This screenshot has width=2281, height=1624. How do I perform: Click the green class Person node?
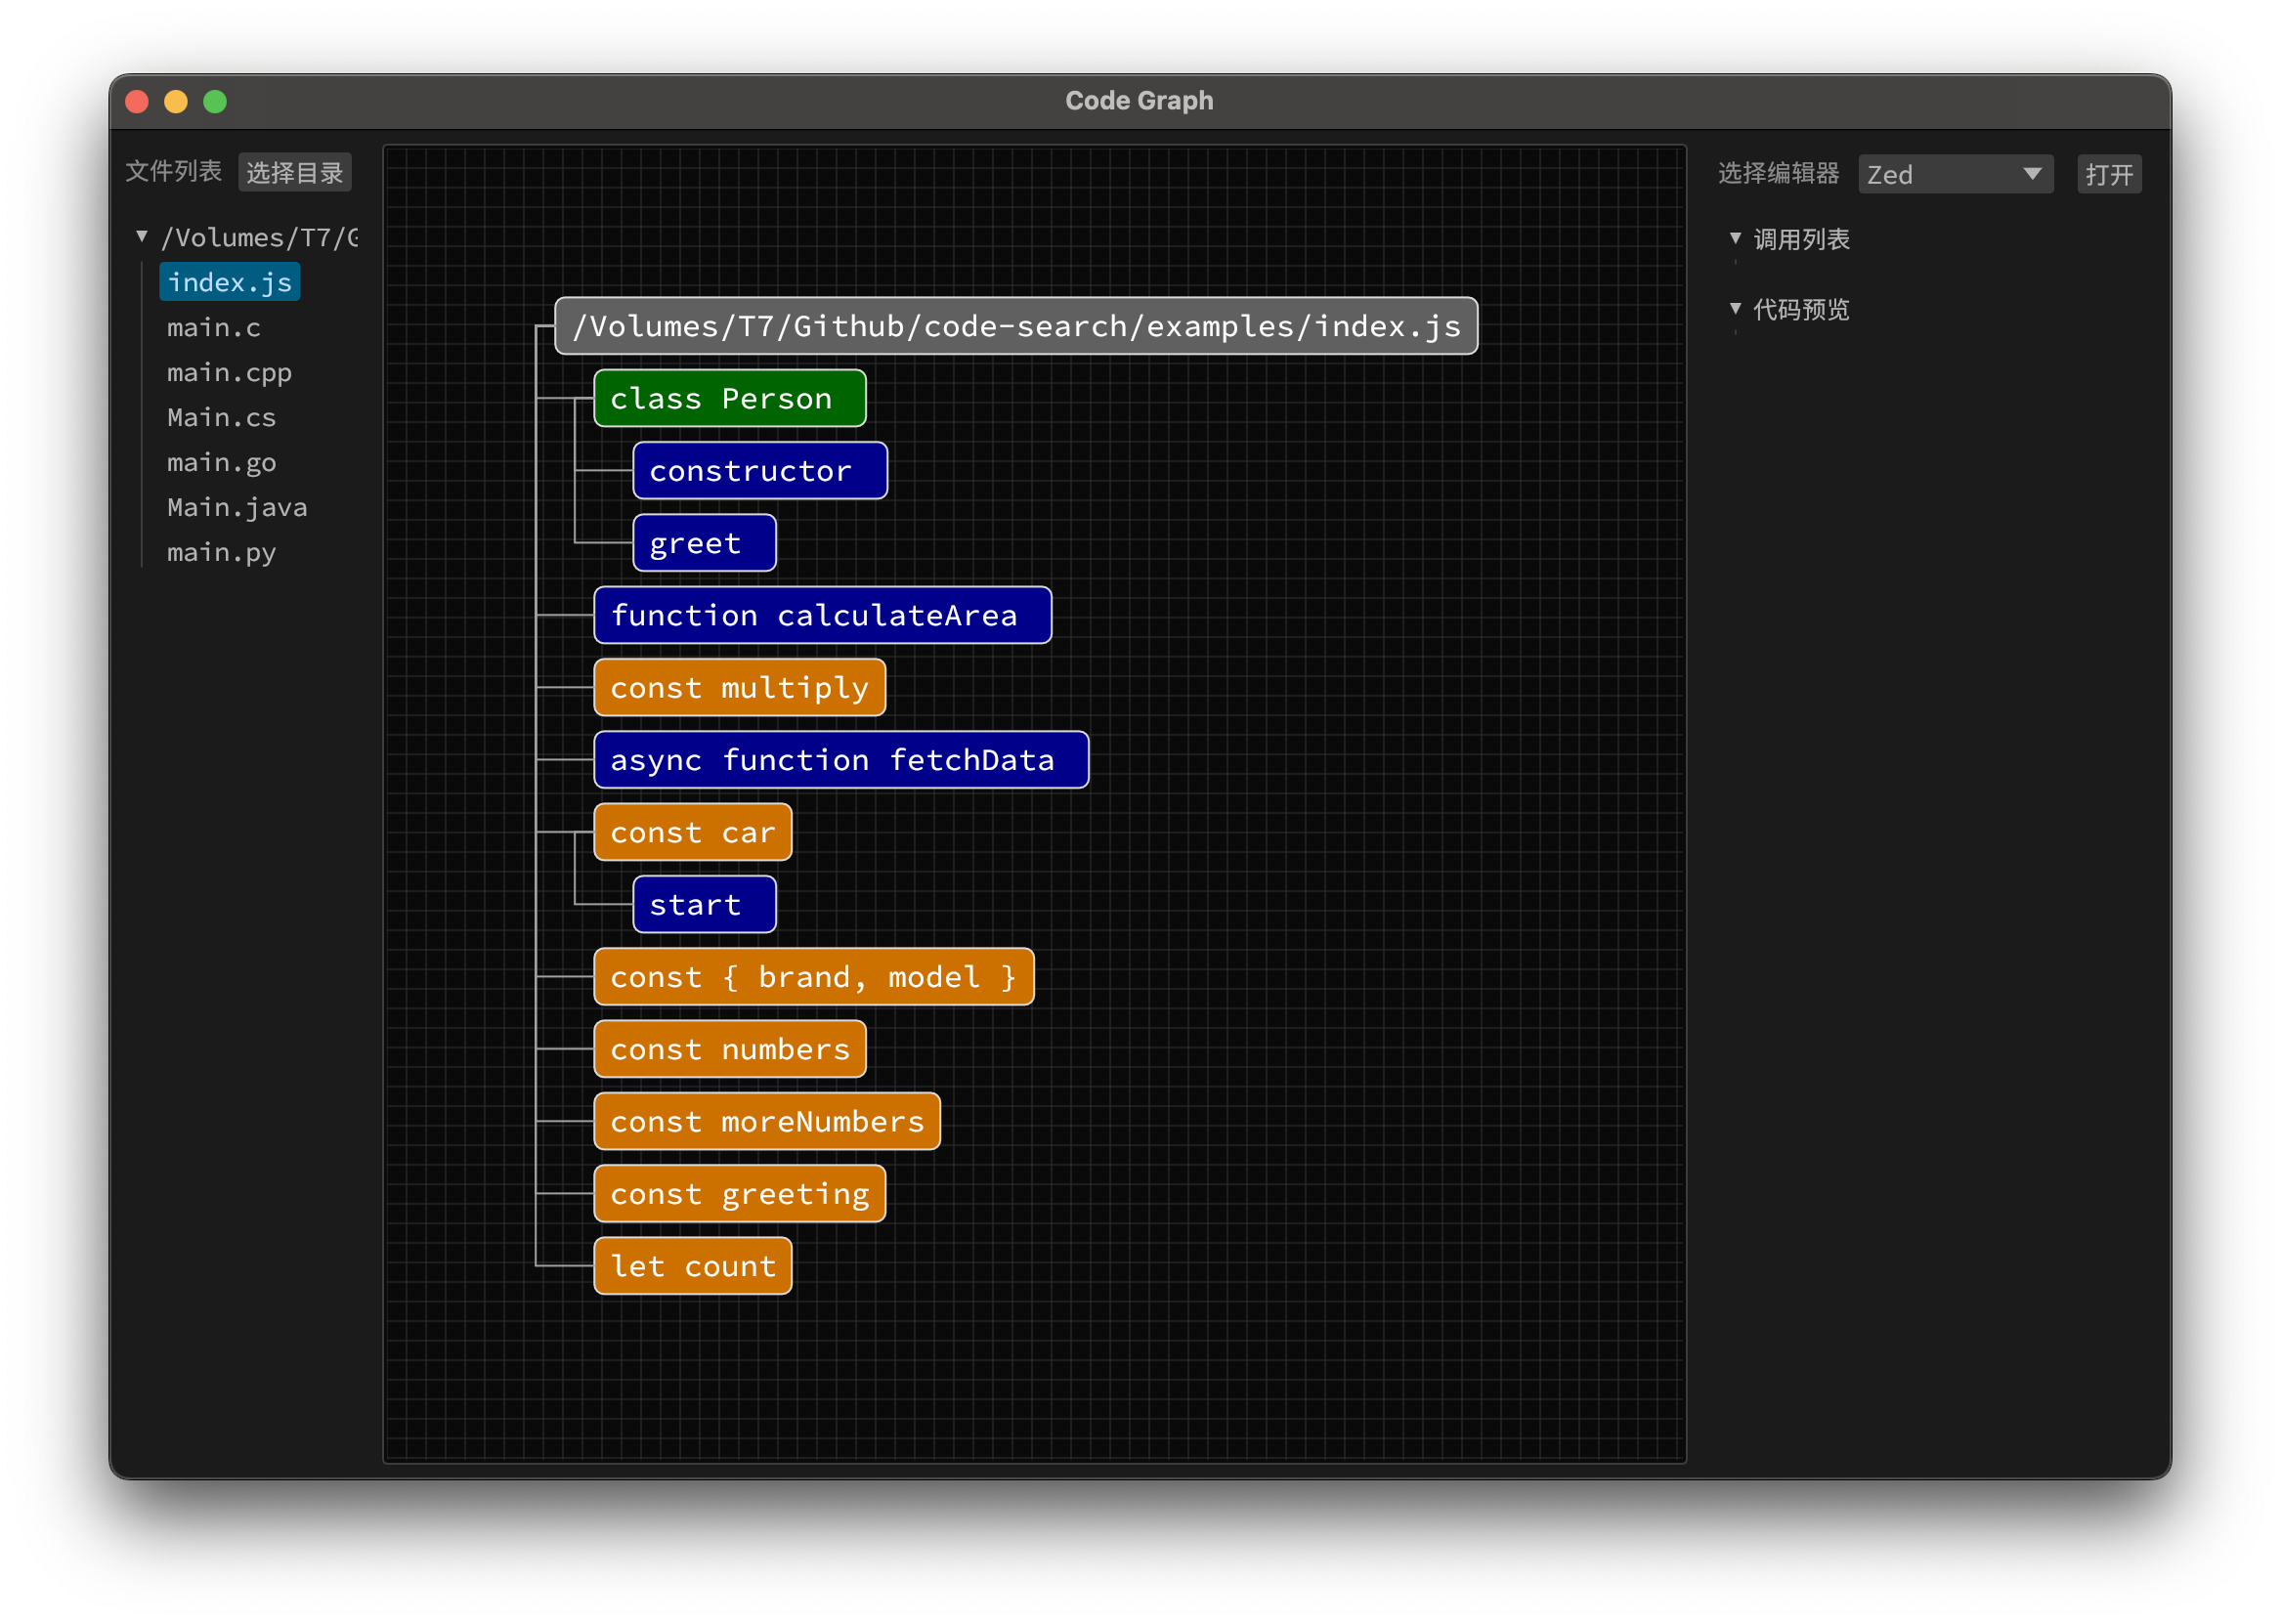point(729,399)
